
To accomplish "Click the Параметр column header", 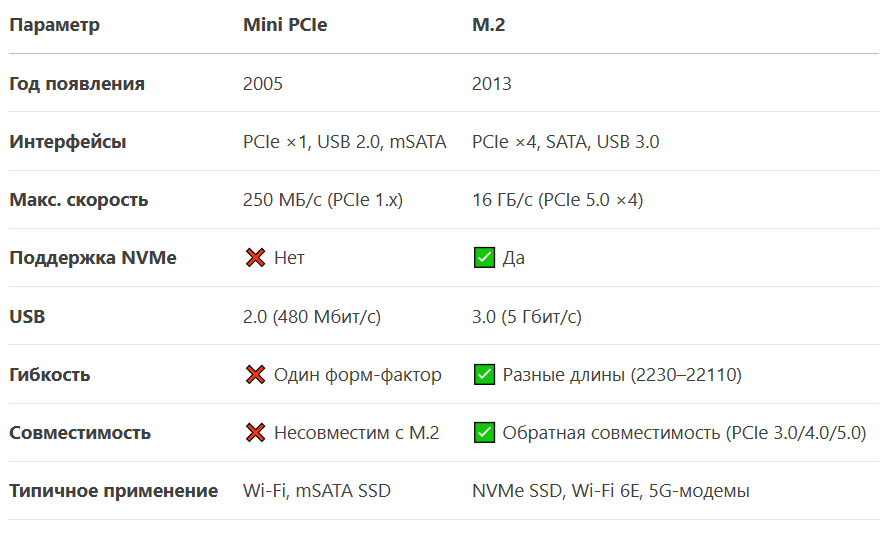I will pos(55,25).
